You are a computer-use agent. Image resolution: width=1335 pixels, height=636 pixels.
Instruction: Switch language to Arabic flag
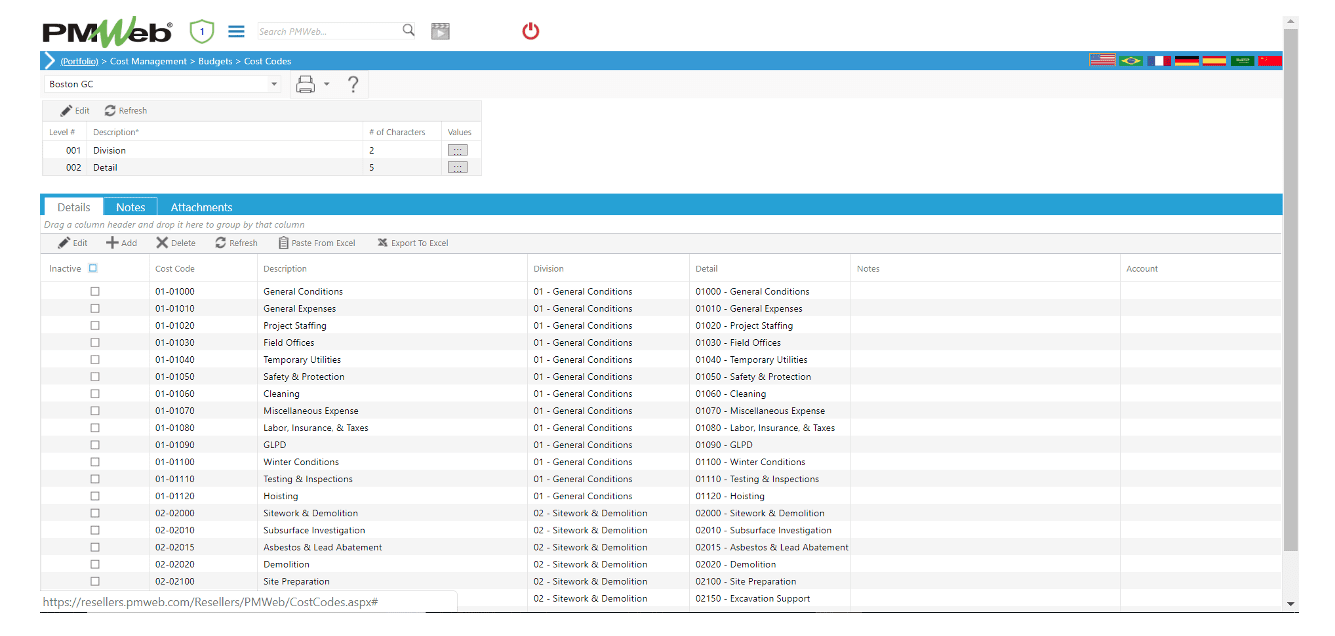coord(1242,61)
